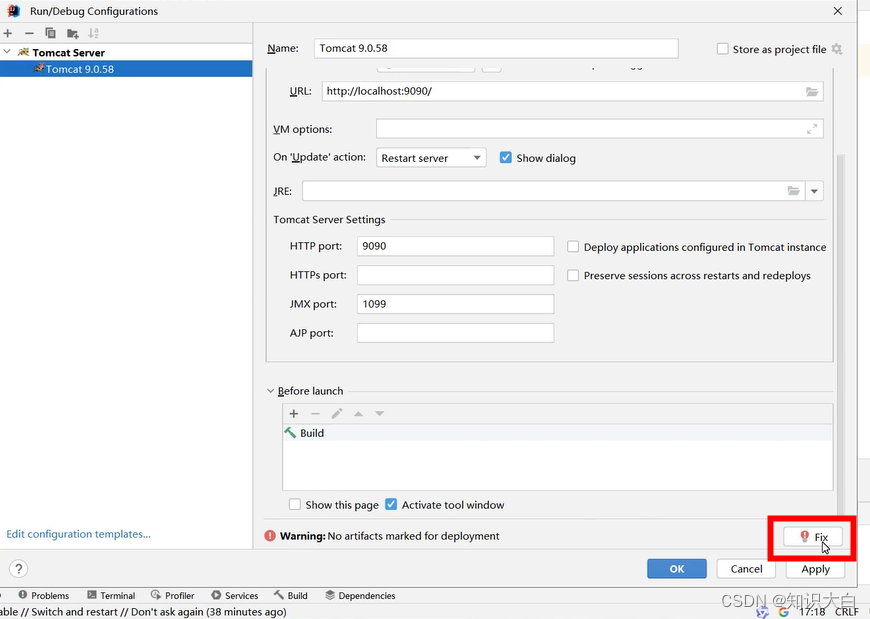Select Tomcat 9.0.58 configuration
The image size is (870, 619).
pos(126,69)
